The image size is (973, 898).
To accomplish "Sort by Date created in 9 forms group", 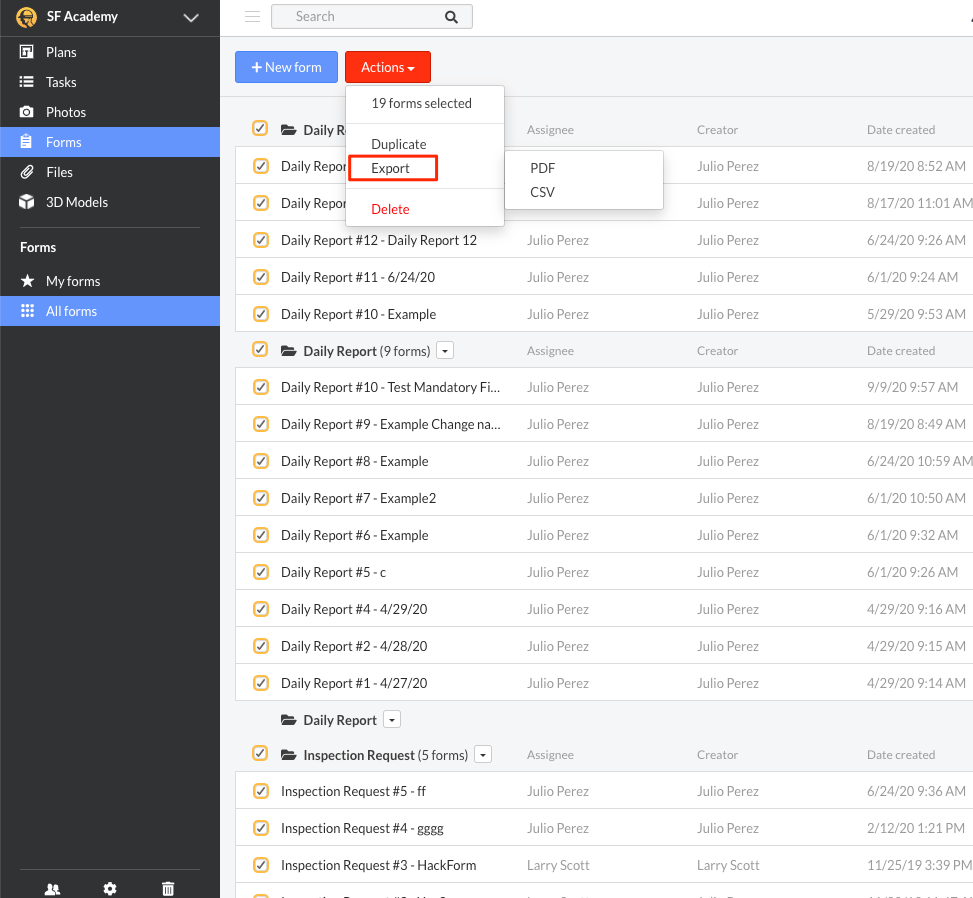I will pyautogui.click(x=900, y=351).
